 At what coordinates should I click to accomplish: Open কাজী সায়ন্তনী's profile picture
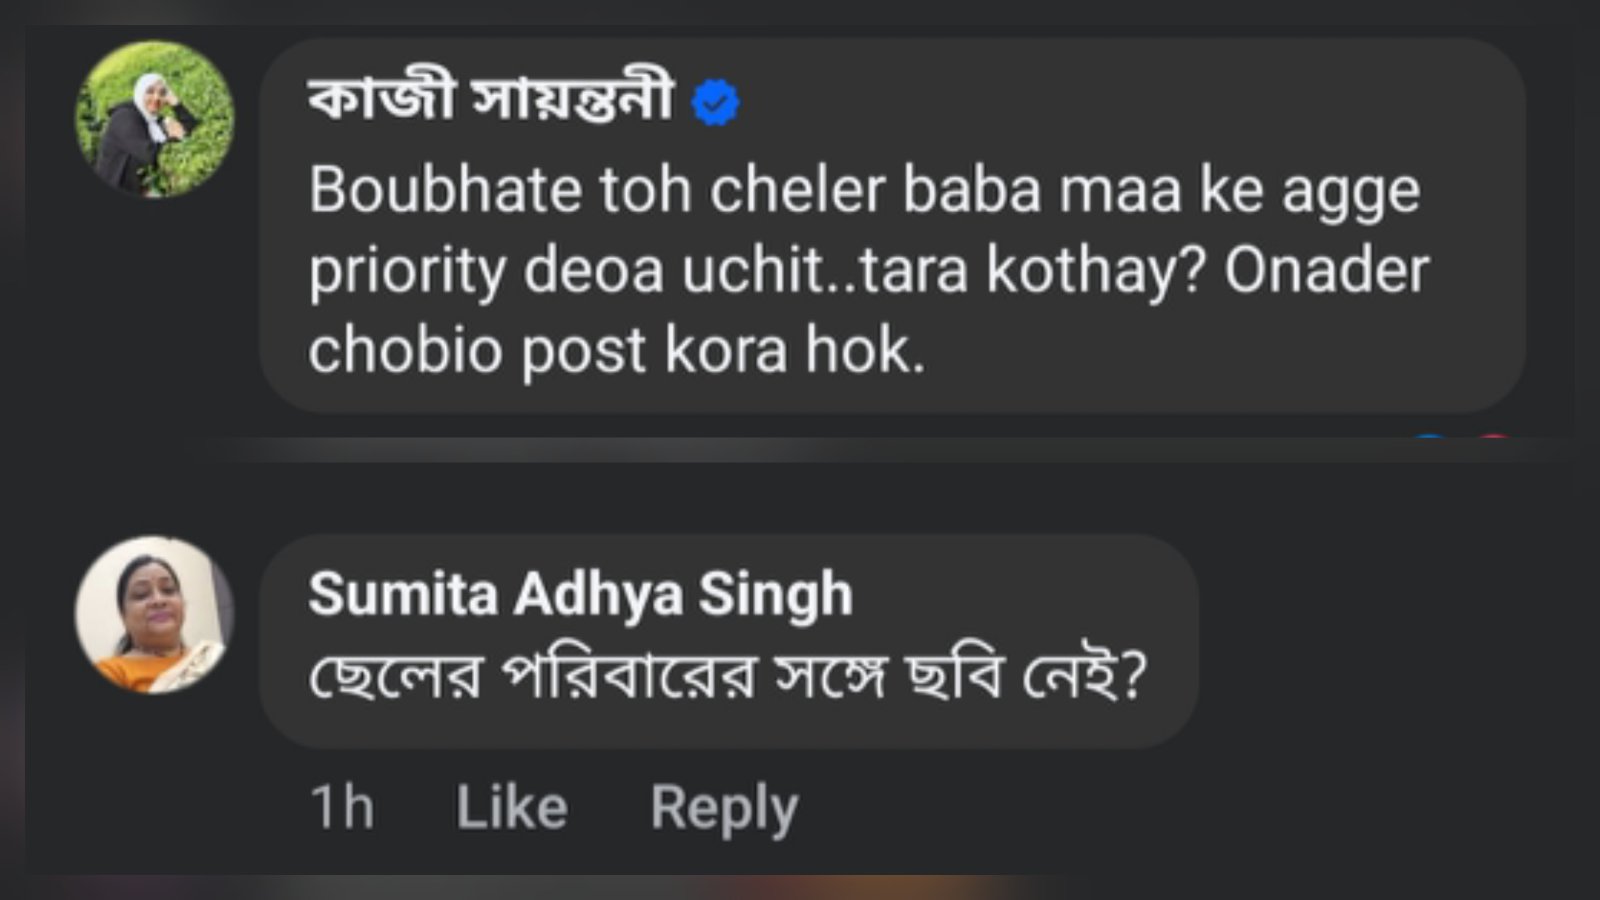click(x=155, y=118)
